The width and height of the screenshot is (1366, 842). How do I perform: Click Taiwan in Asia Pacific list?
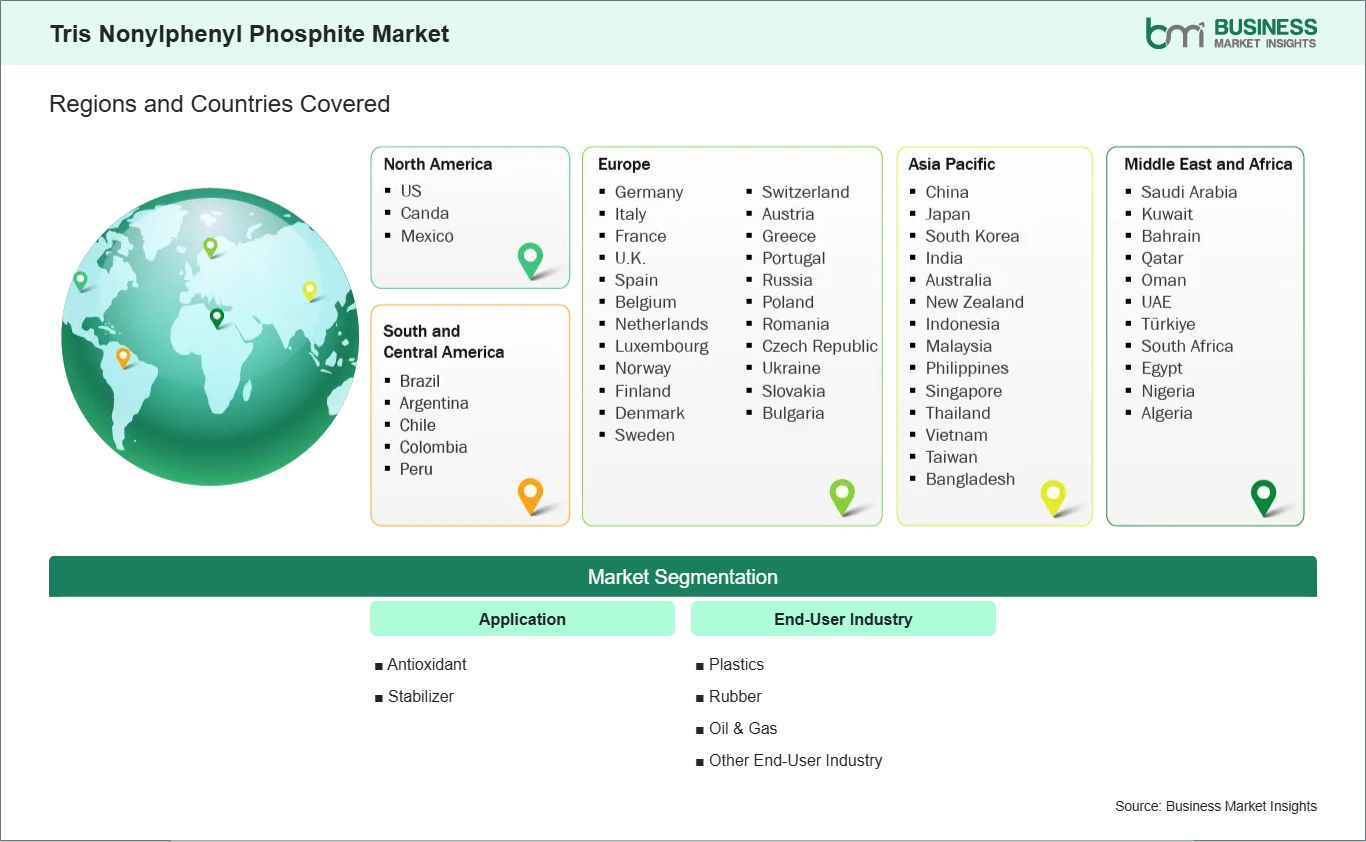[952, 457]
